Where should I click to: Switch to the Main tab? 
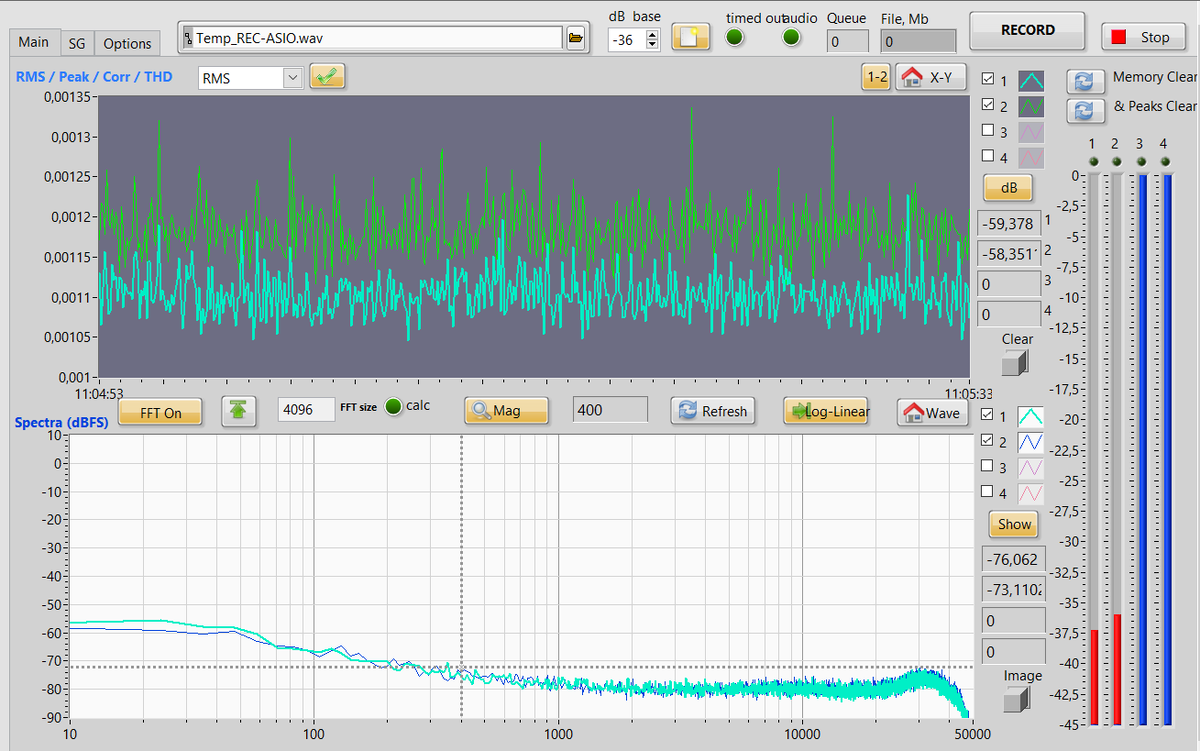coord(33,42)
